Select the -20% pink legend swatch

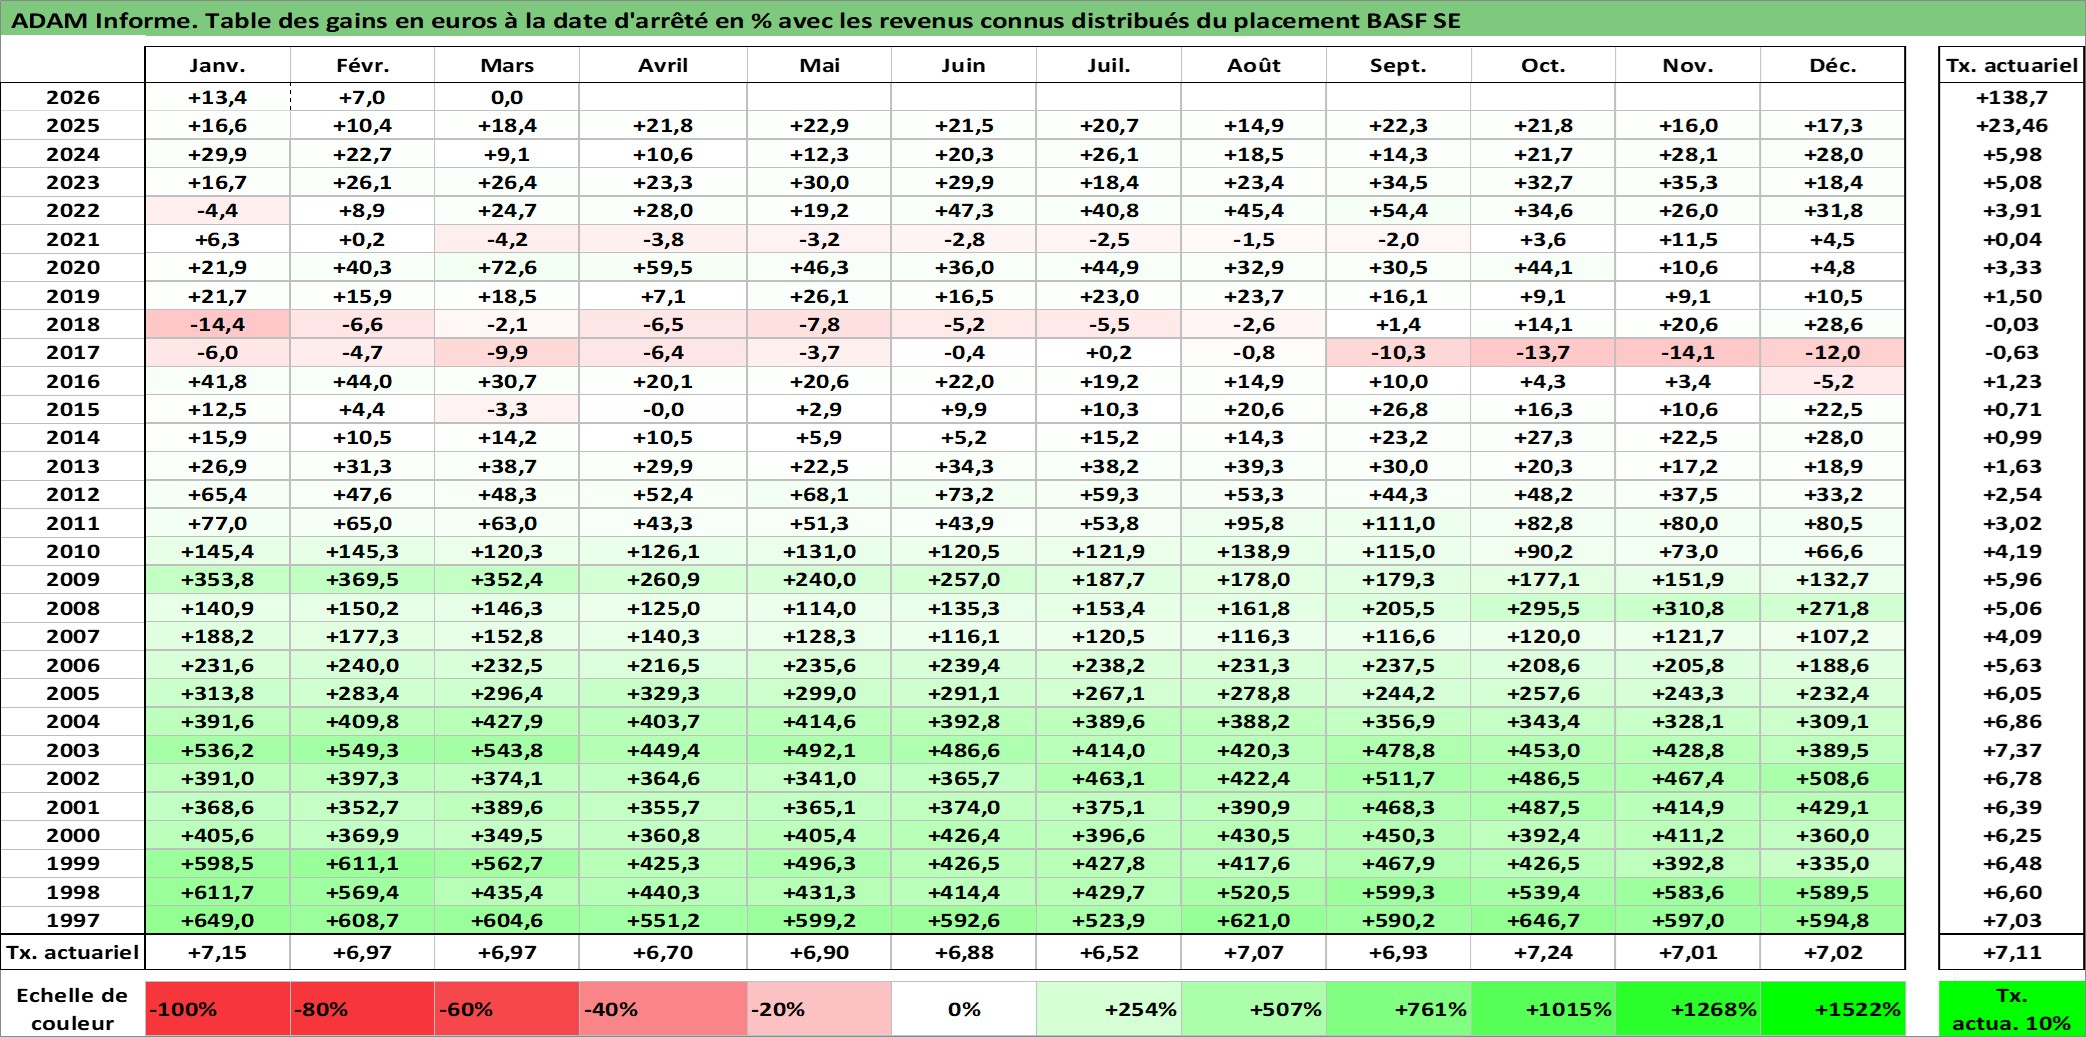pyautogui.click(x=819, y=1009)
